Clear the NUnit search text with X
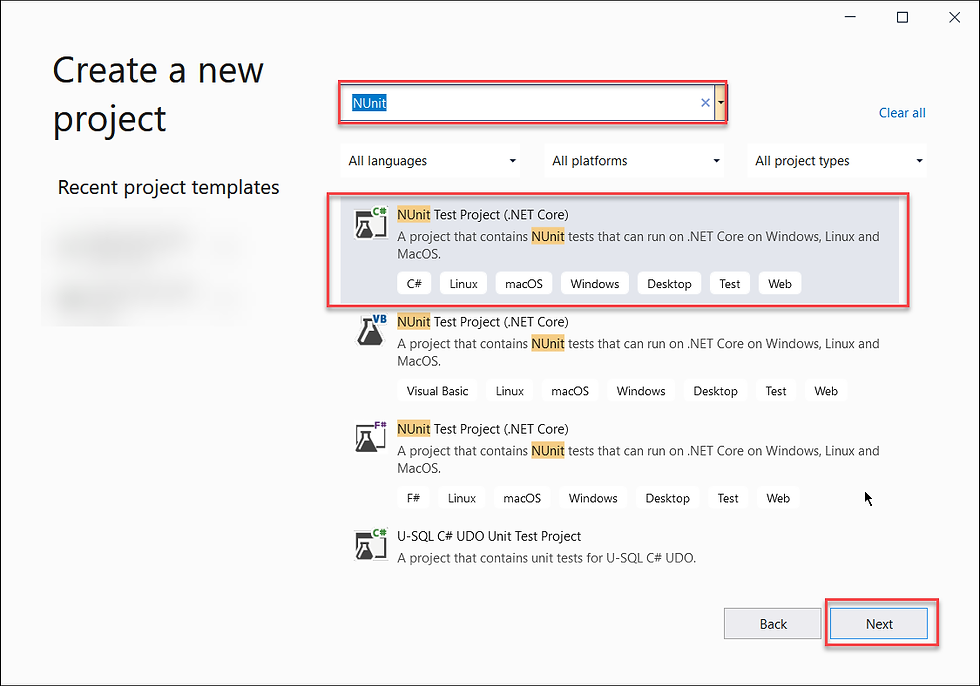 [705, 102]
